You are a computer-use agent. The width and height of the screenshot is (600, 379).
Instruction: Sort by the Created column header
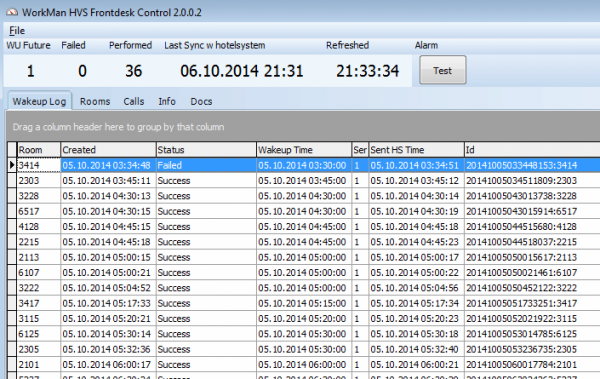pyautogui.click(x=108, y=150)
